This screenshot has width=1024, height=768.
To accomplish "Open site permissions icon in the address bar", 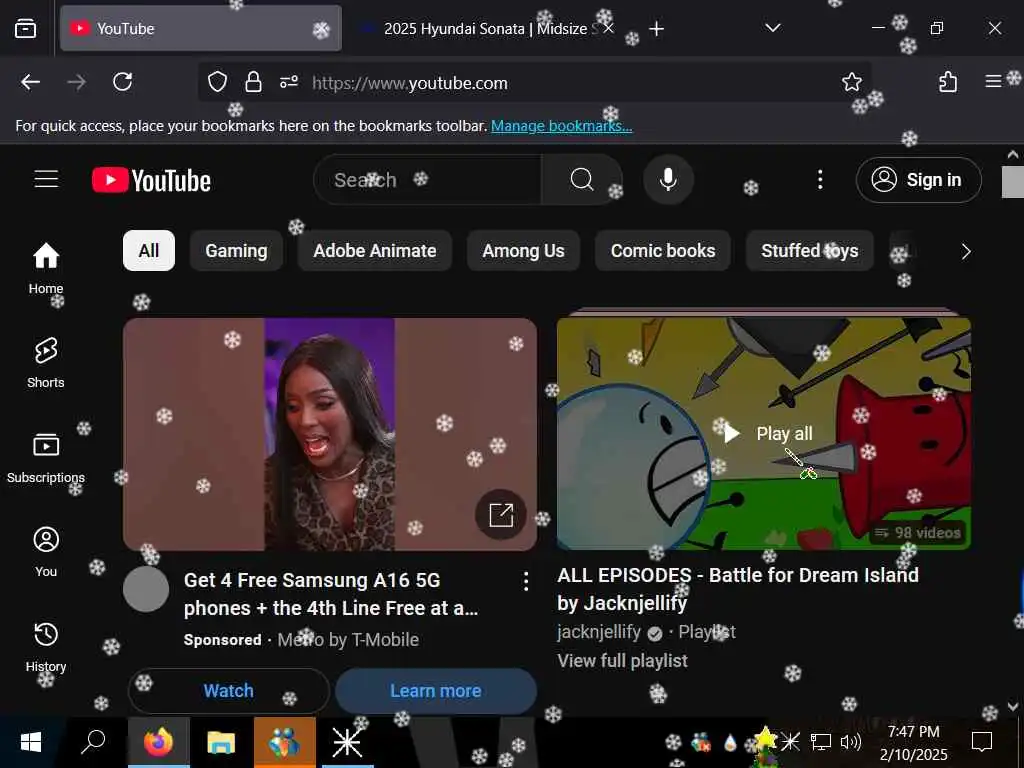I will coord(289,82).
